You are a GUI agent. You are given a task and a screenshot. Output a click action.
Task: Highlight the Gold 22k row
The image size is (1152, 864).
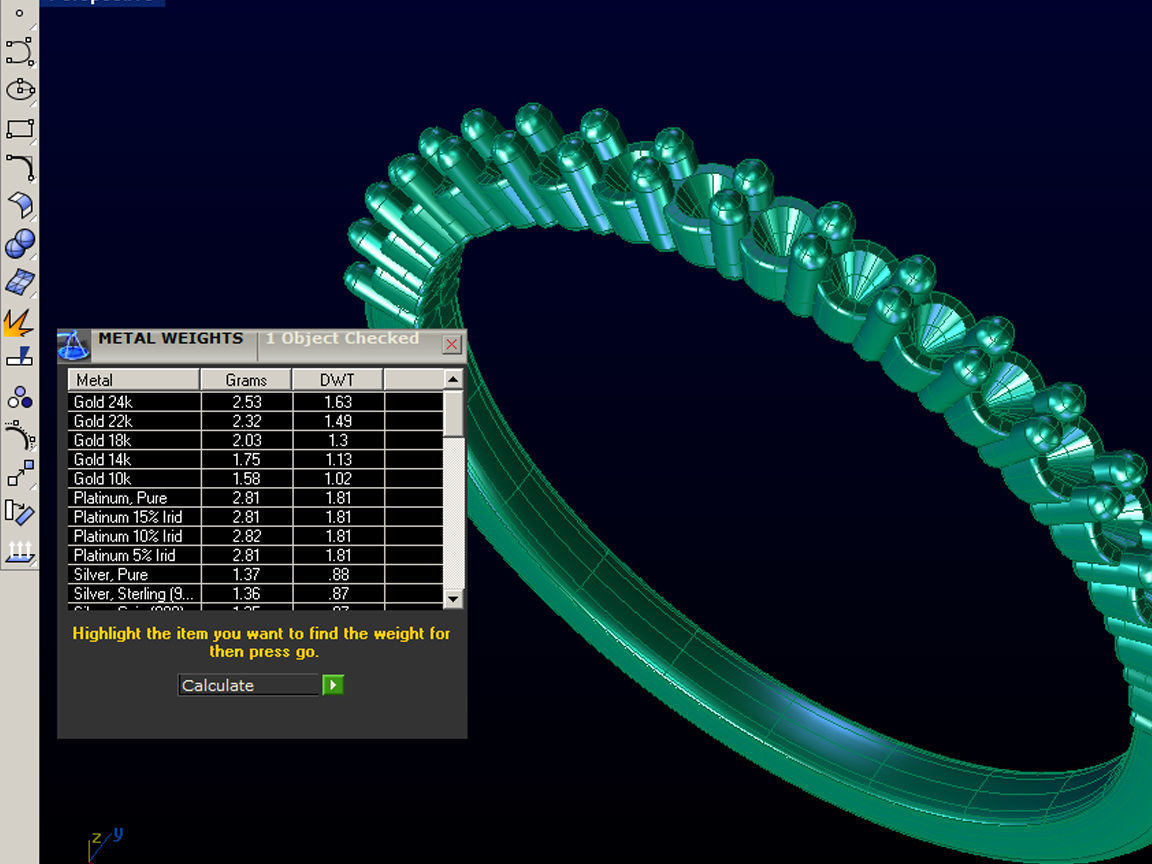(x=256, y=421)
